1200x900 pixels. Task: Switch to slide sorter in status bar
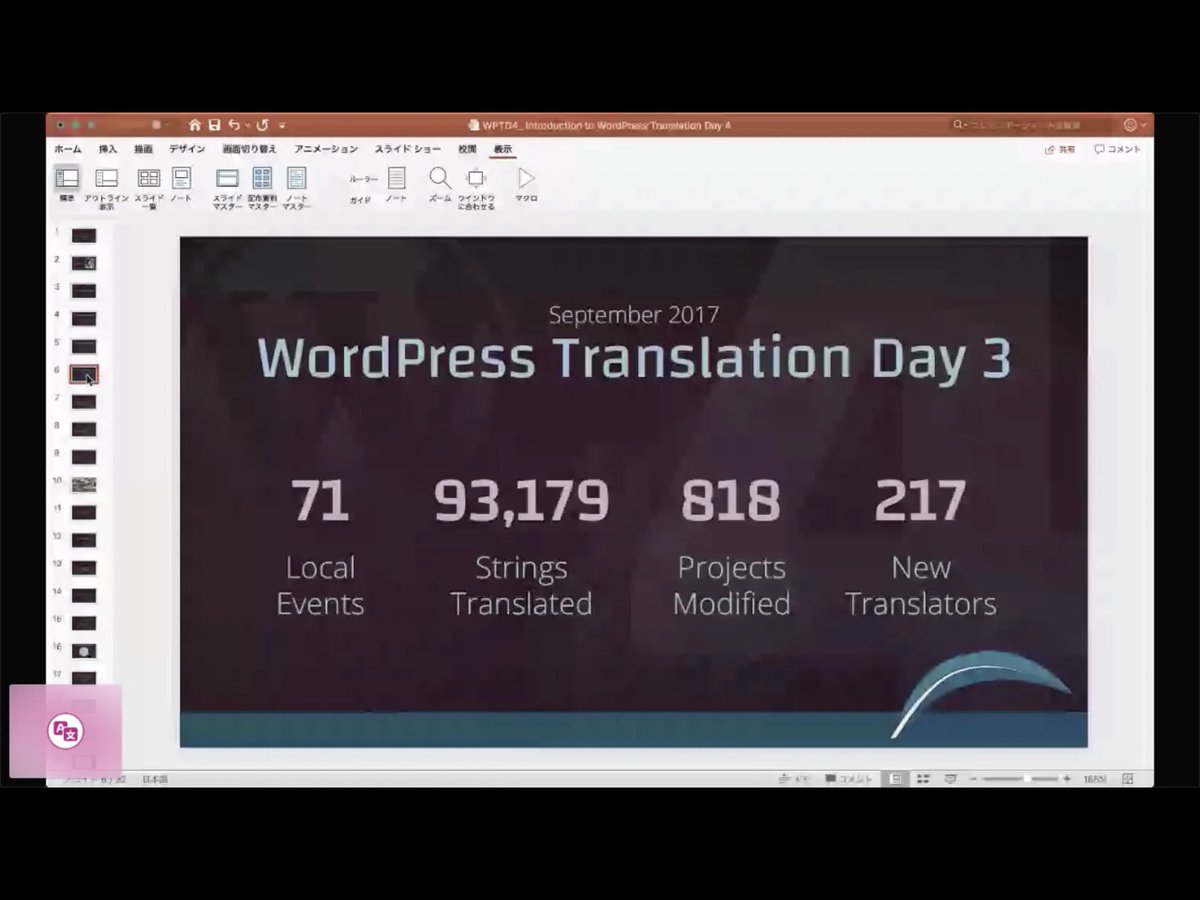(923, 779)
